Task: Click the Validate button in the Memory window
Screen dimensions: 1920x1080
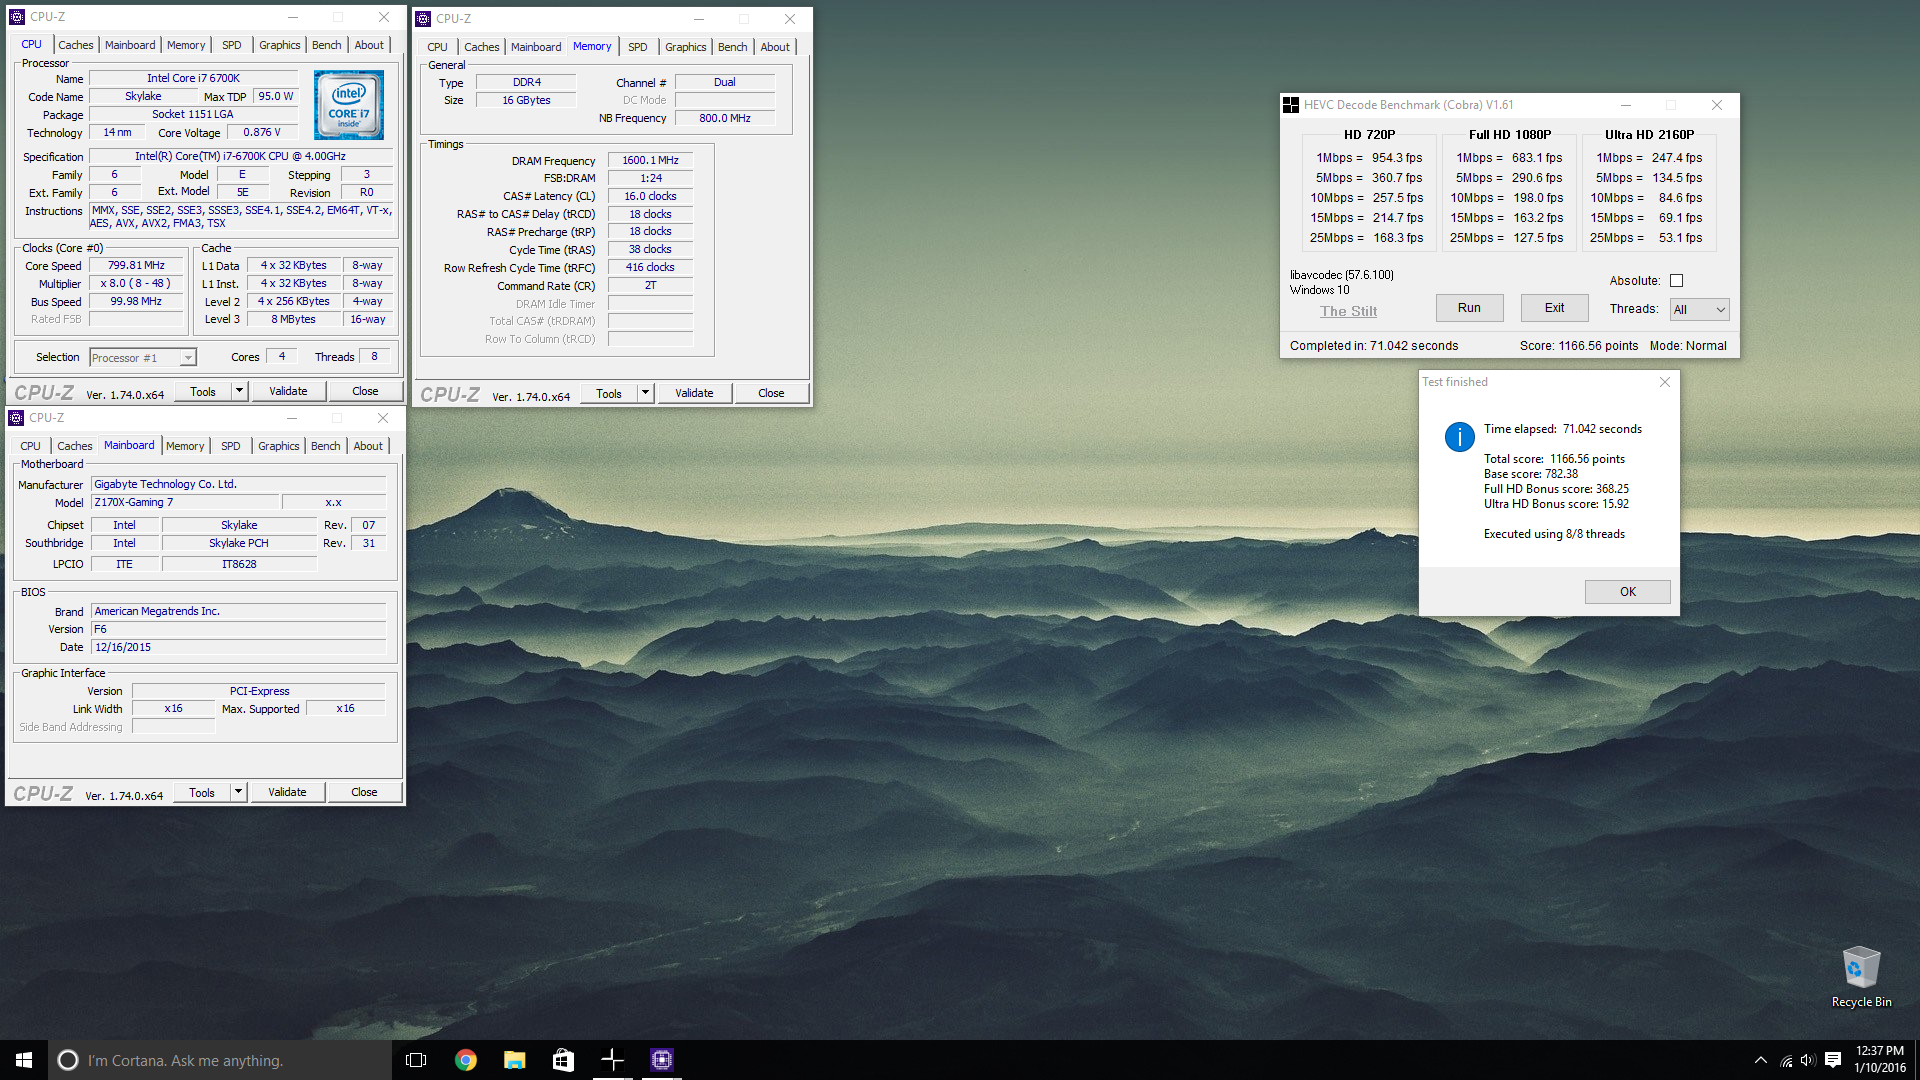Action: pyautogui.click(x=694, y=393)
